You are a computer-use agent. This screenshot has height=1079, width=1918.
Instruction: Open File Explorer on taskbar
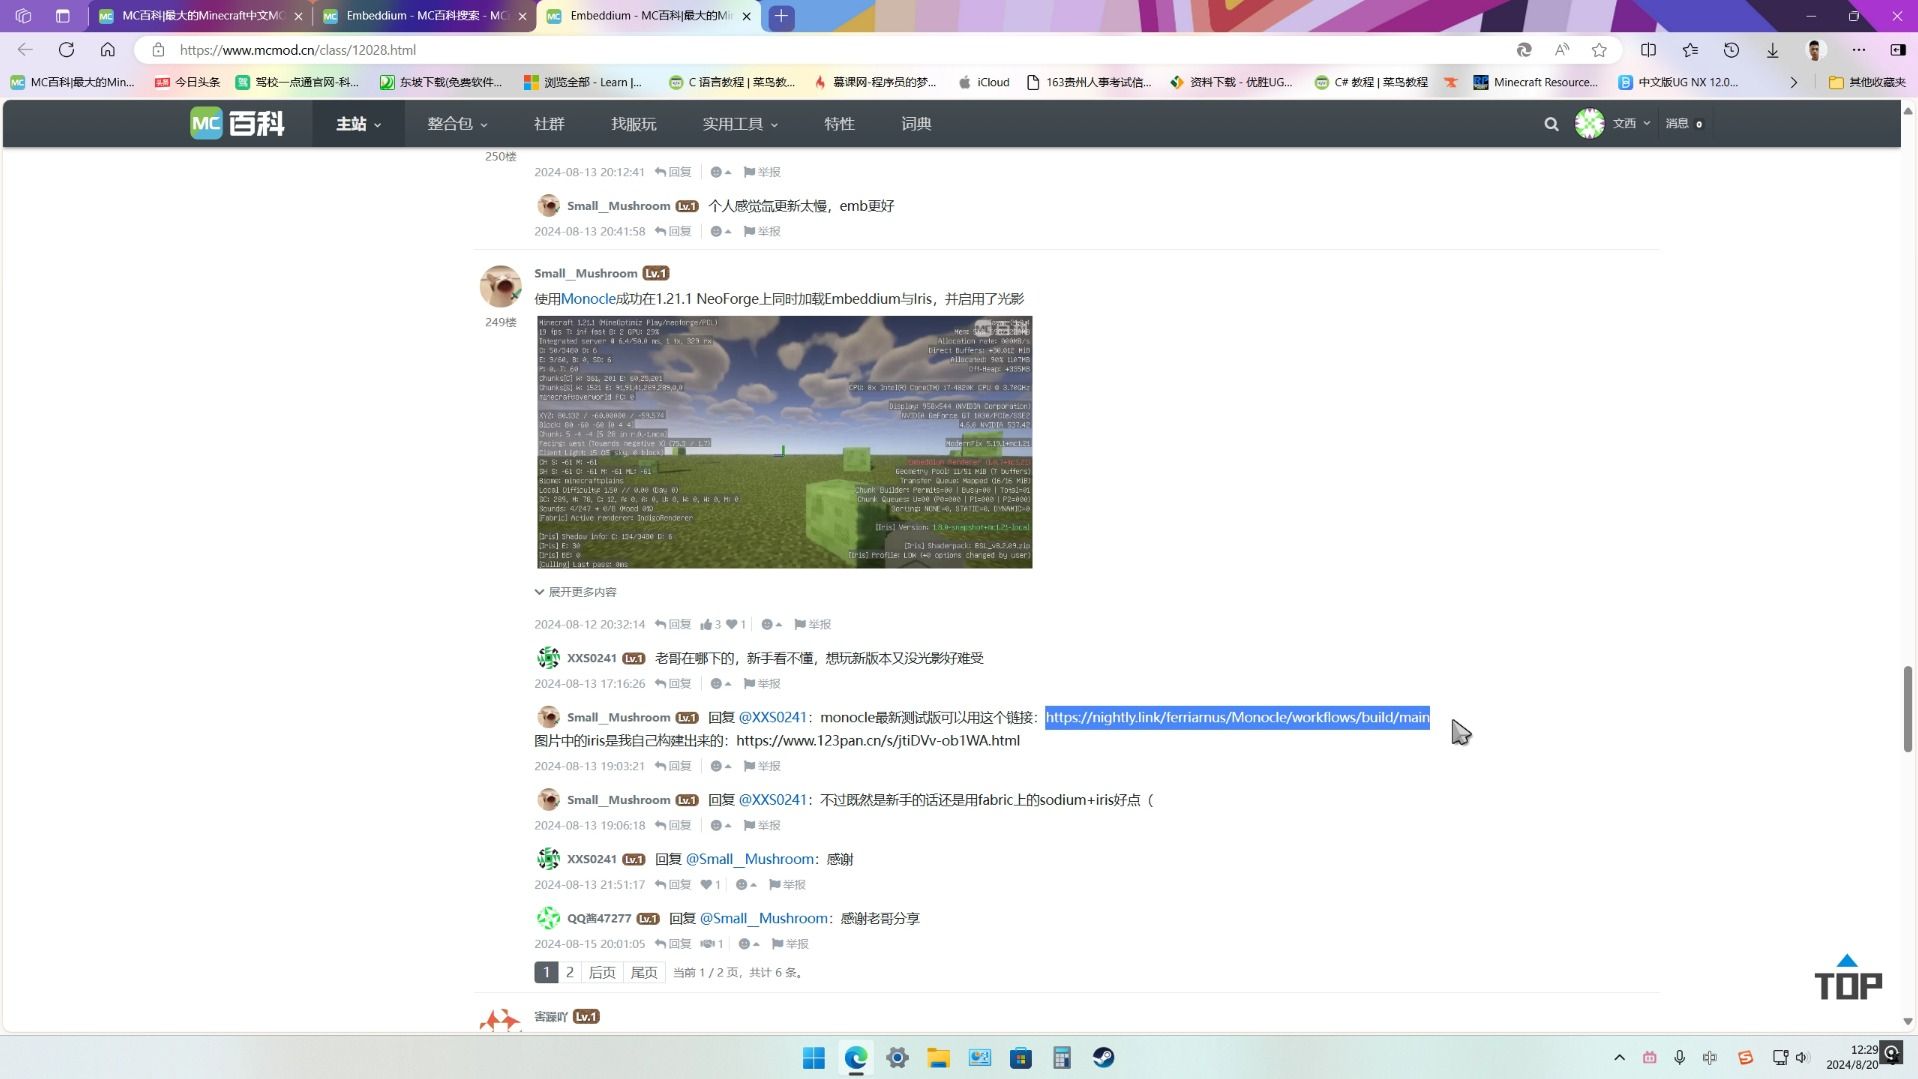tap(938, 1058)
